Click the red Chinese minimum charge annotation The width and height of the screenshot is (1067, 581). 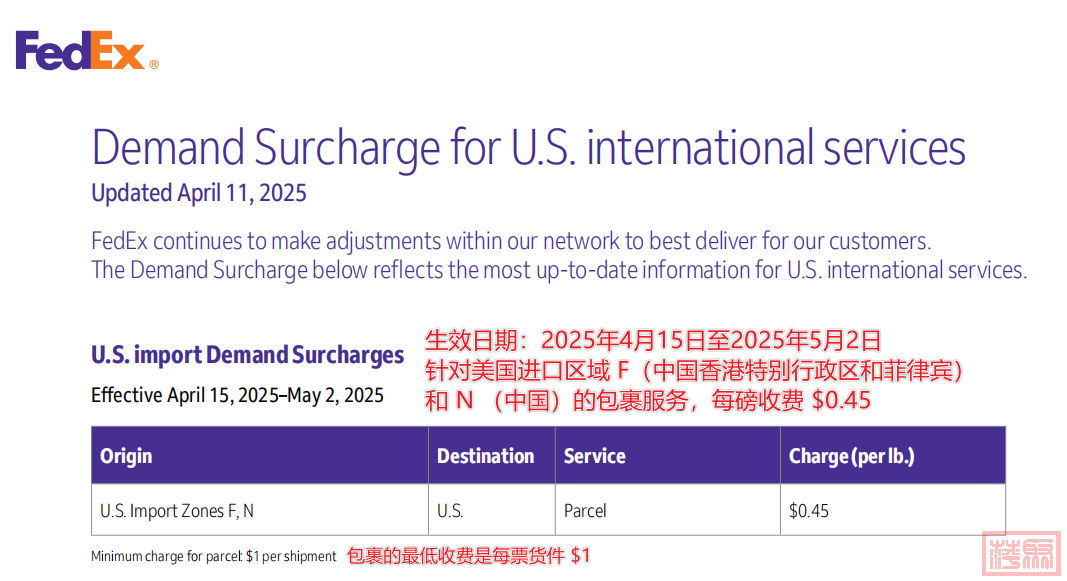[468, 556]
